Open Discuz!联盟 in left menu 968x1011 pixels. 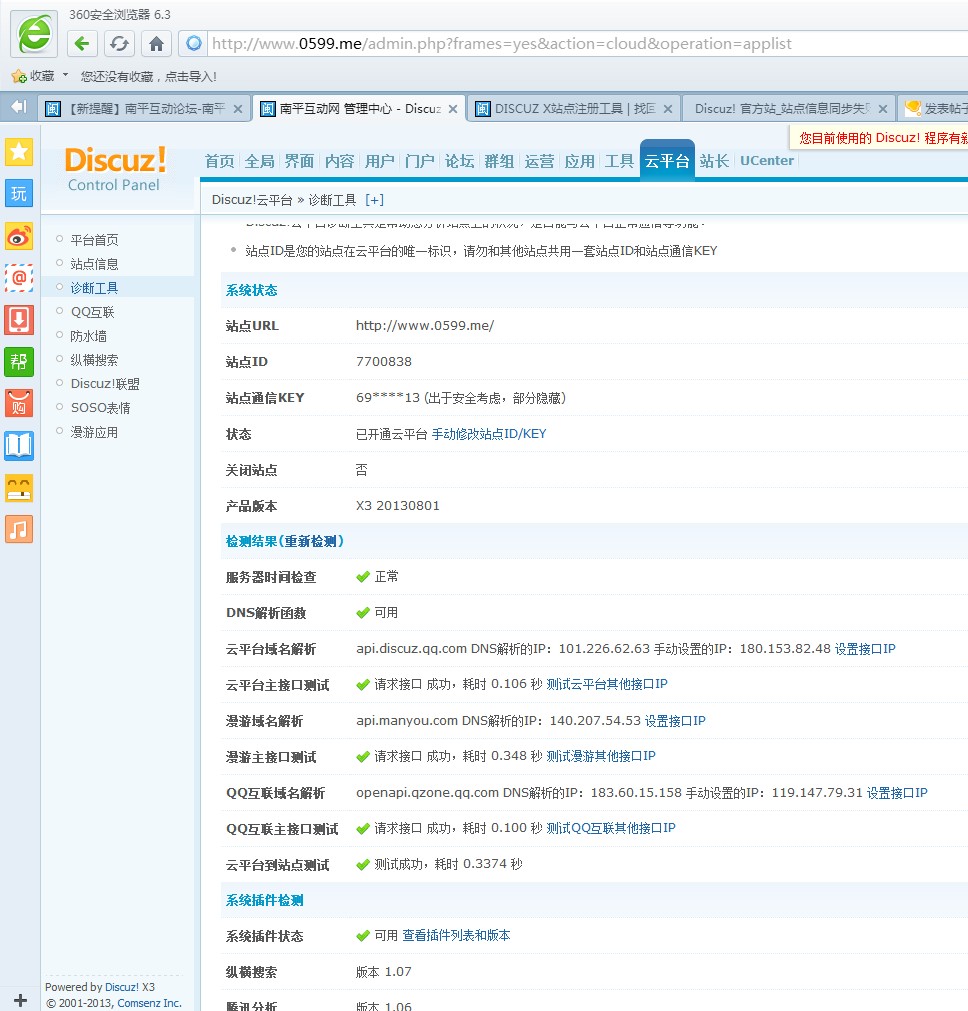point(105,384)
